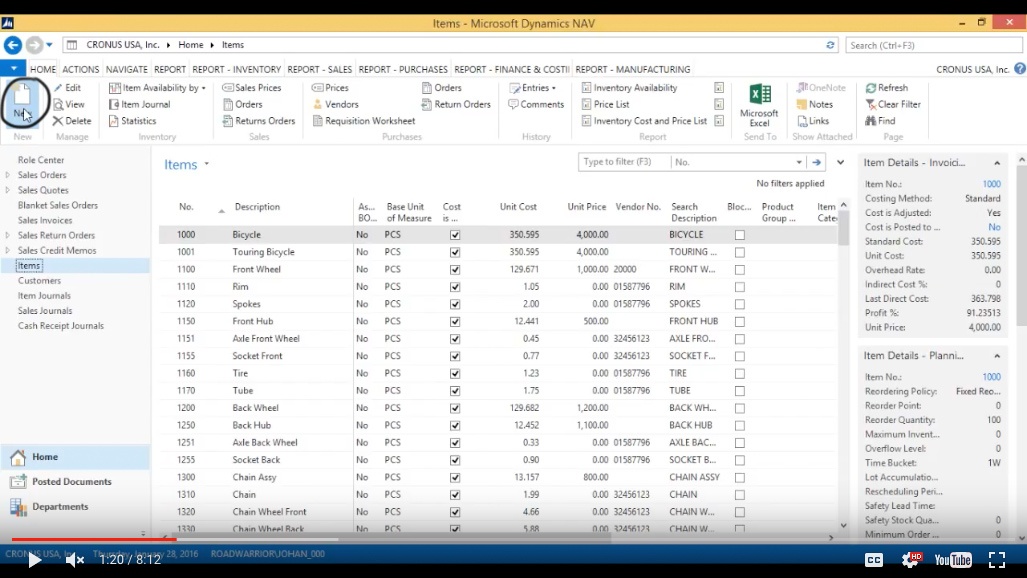Image resolution: width=1027 pixels, height=578 pixels.
Task: Open Cash Receipt Journals list
Action: [x=61, y=326]
